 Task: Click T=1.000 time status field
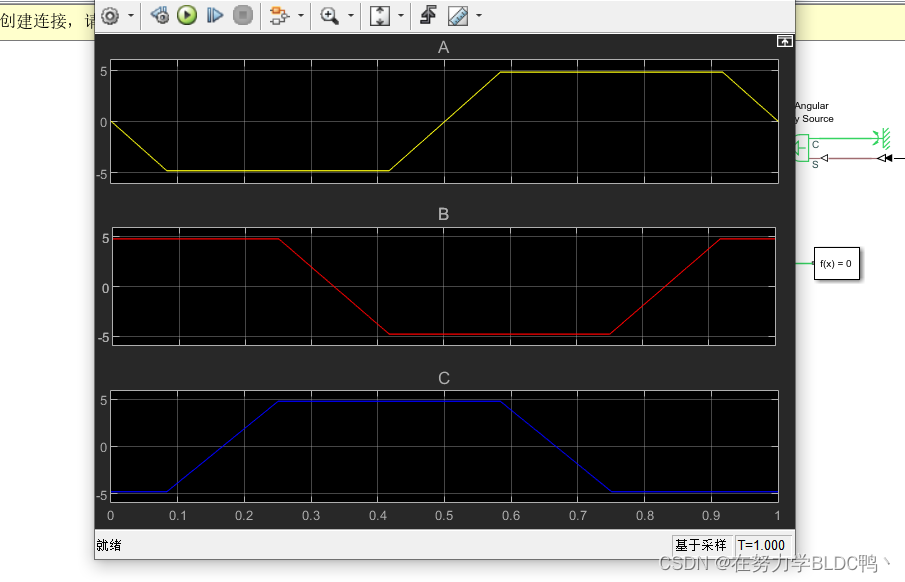[x=761, y=545]
